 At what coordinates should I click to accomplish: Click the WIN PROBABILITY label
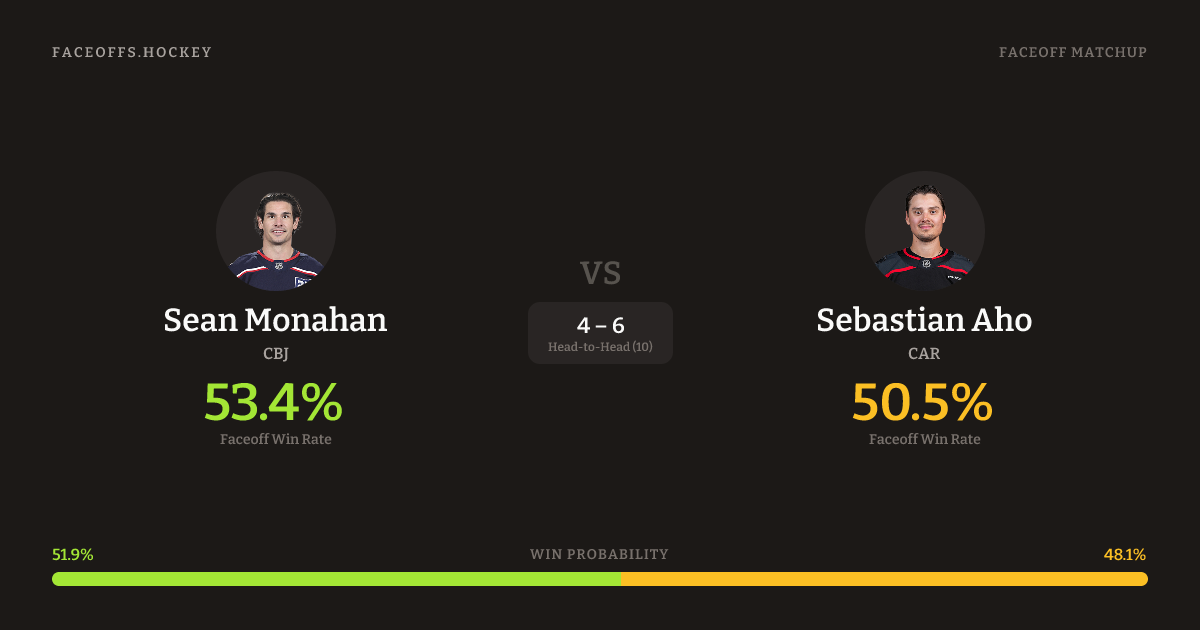point(599,554)
